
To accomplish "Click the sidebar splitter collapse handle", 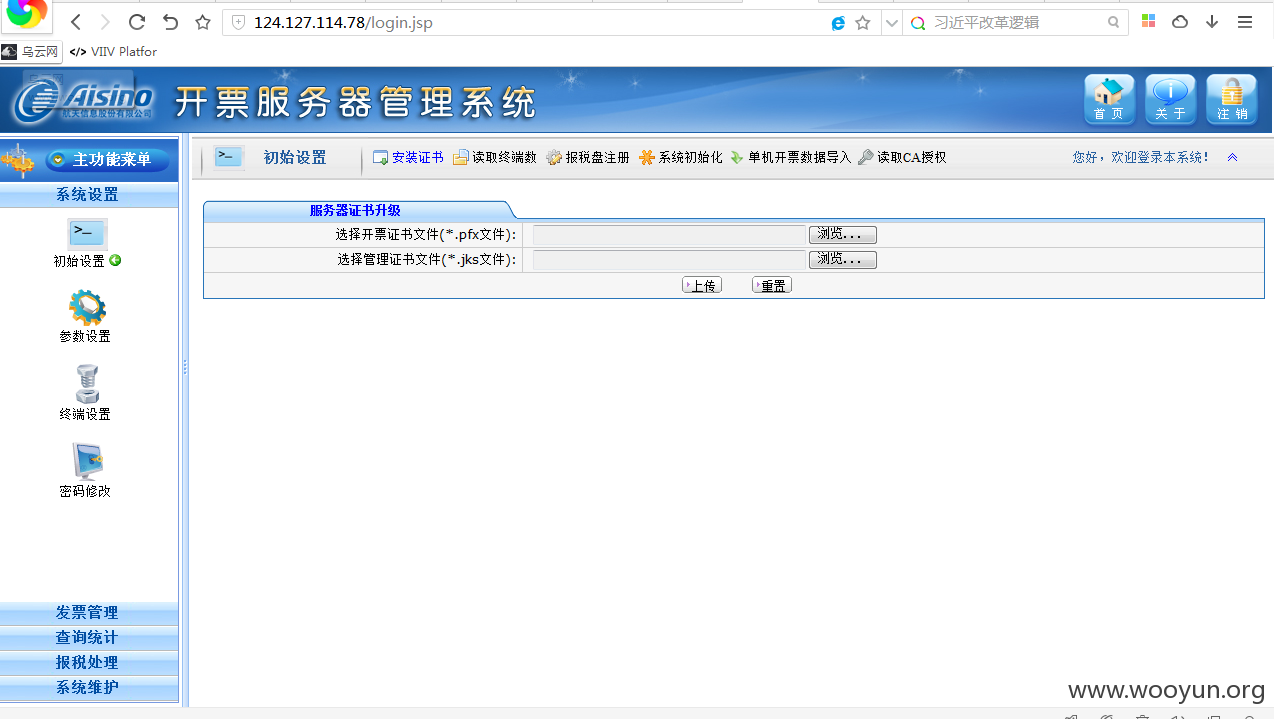I will (x=184, y=368).
